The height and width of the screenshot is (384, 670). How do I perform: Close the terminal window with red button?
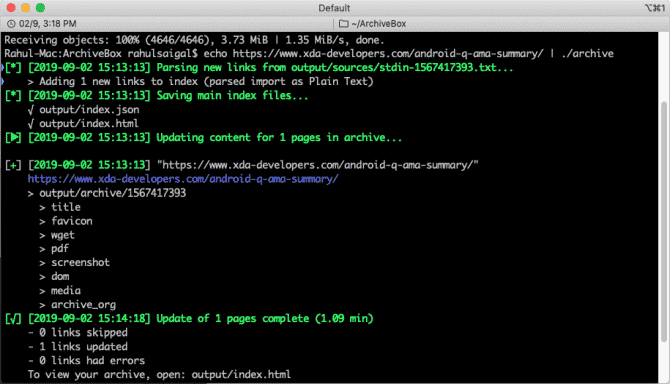11,8
